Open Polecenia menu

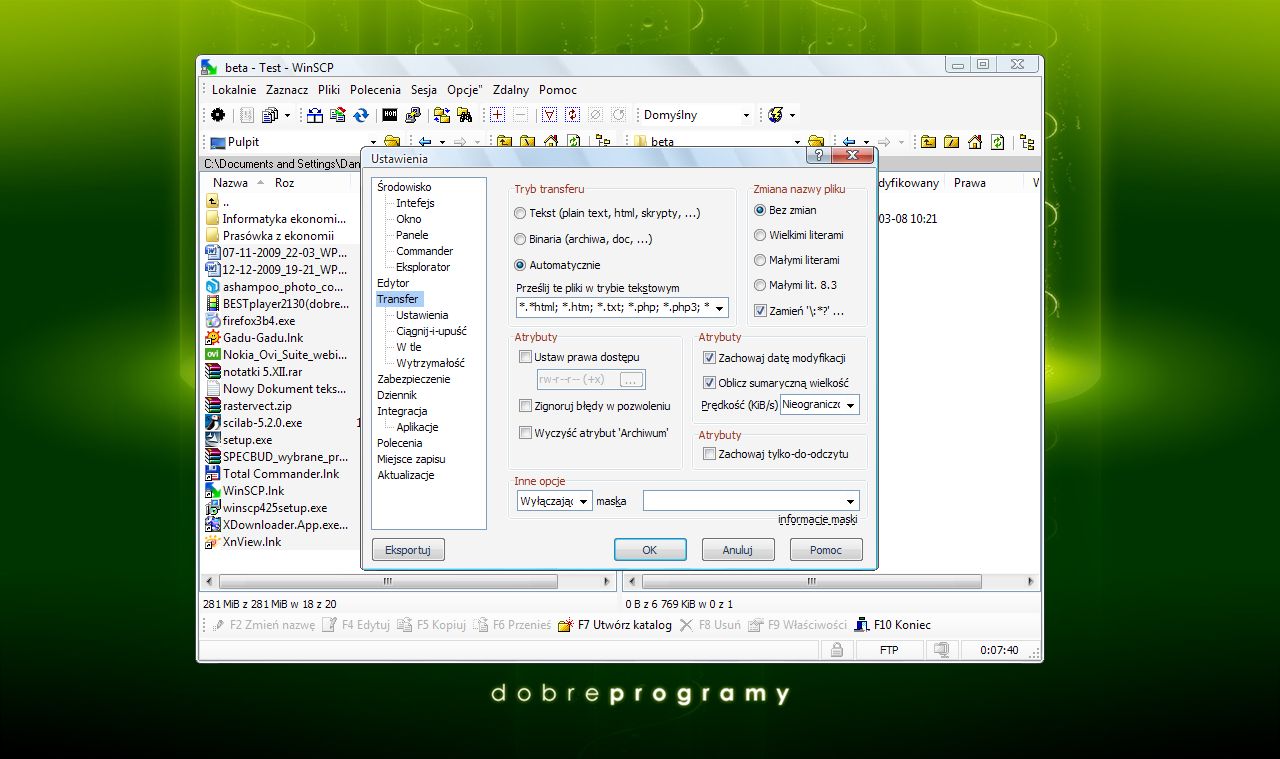tap(375, 90)
